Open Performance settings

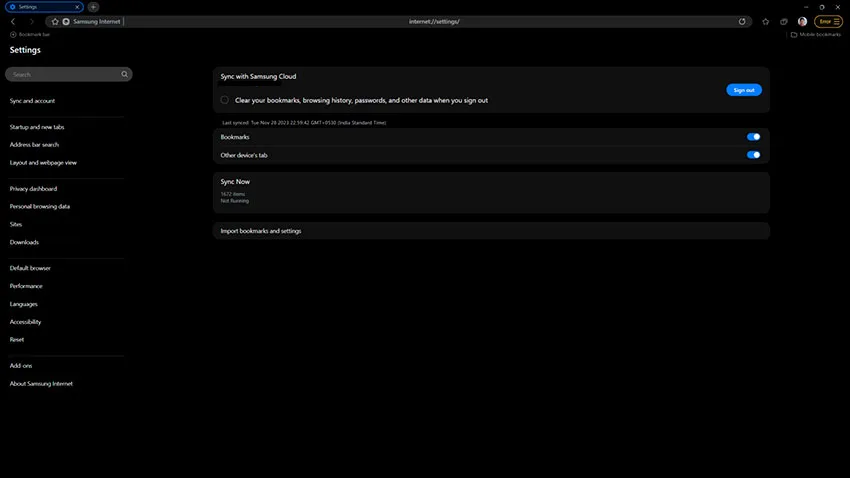(25, 286)
